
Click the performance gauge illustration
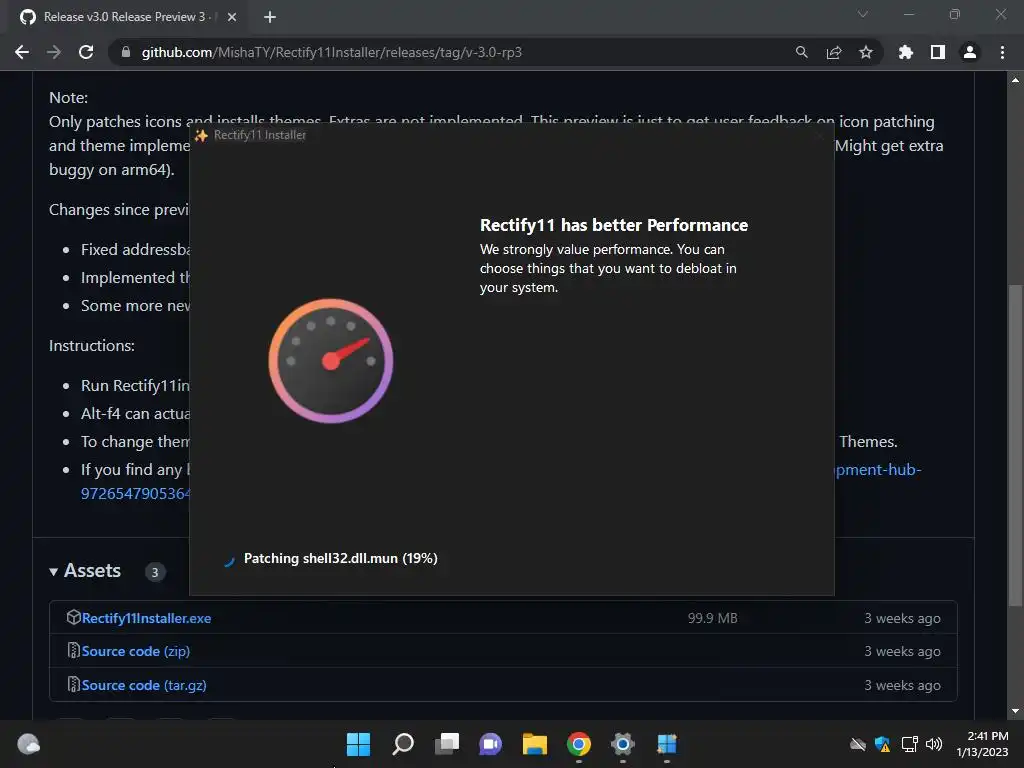(x=330, y=360)
